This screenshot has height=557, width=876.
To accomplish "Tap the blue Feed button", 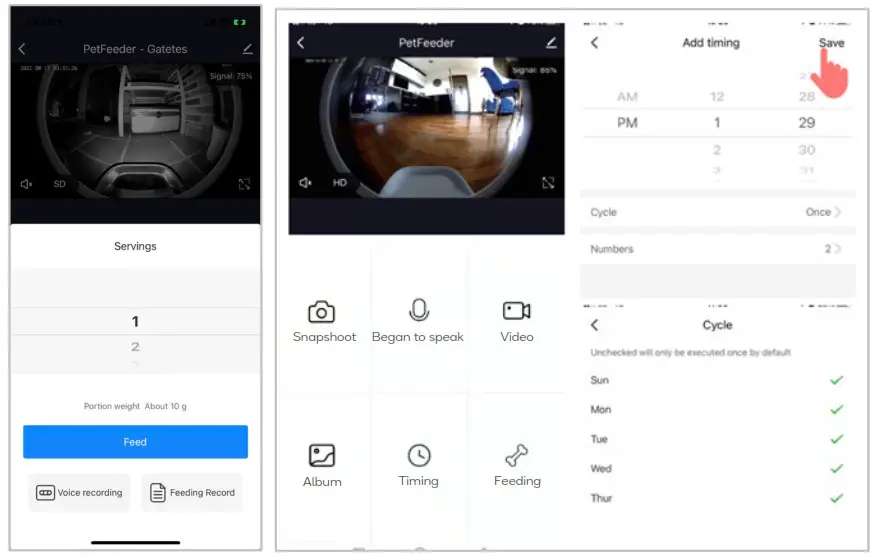I will point(135,442).
